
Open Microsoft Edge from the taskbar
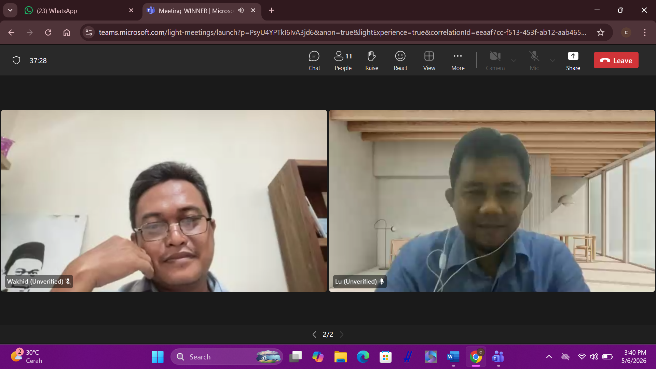click(363, 357)
